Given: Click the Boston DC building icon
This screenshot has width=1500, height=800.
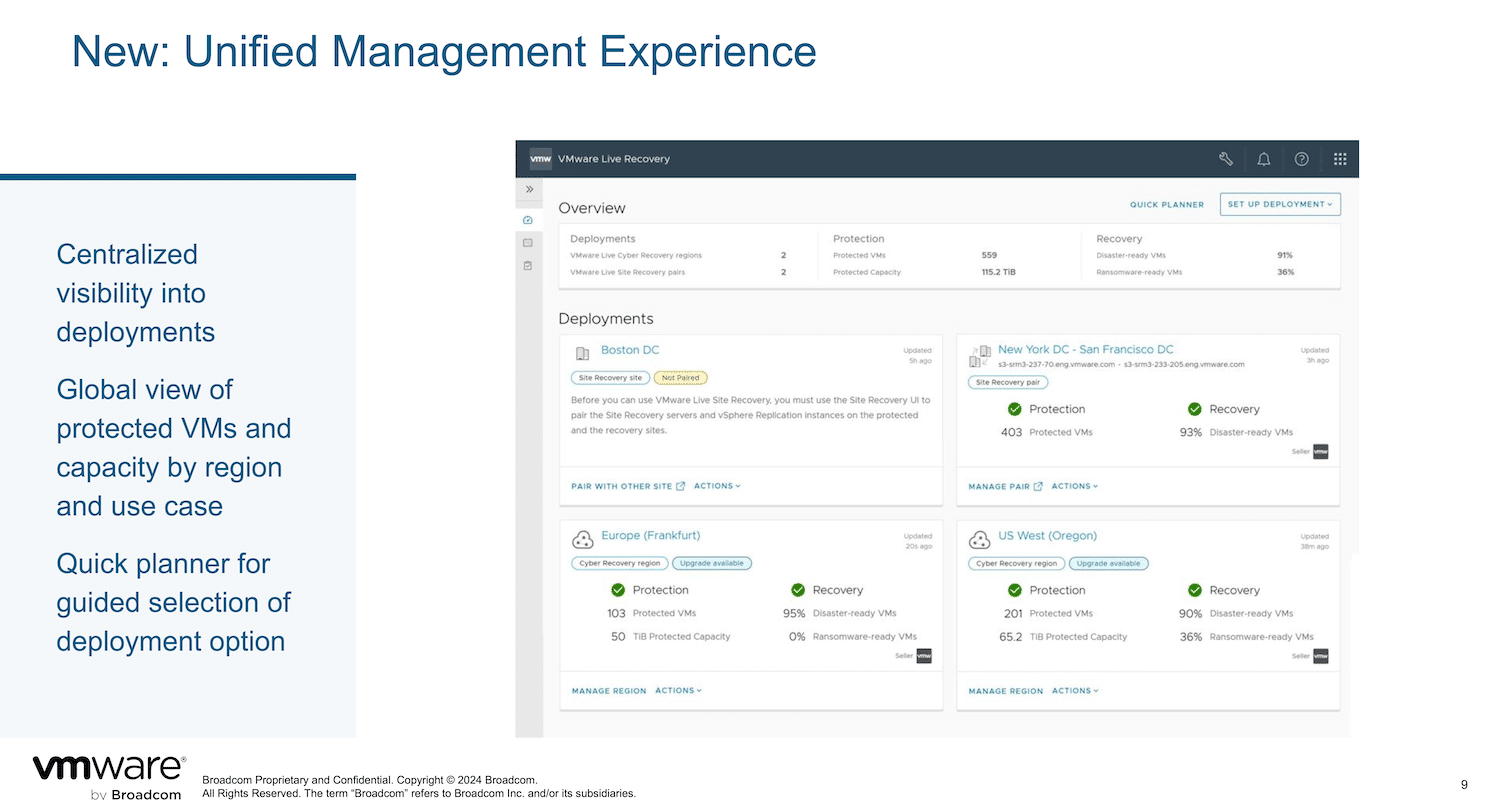Looking at the screenshot, I should pyautogui.click(x=583, y=353).
